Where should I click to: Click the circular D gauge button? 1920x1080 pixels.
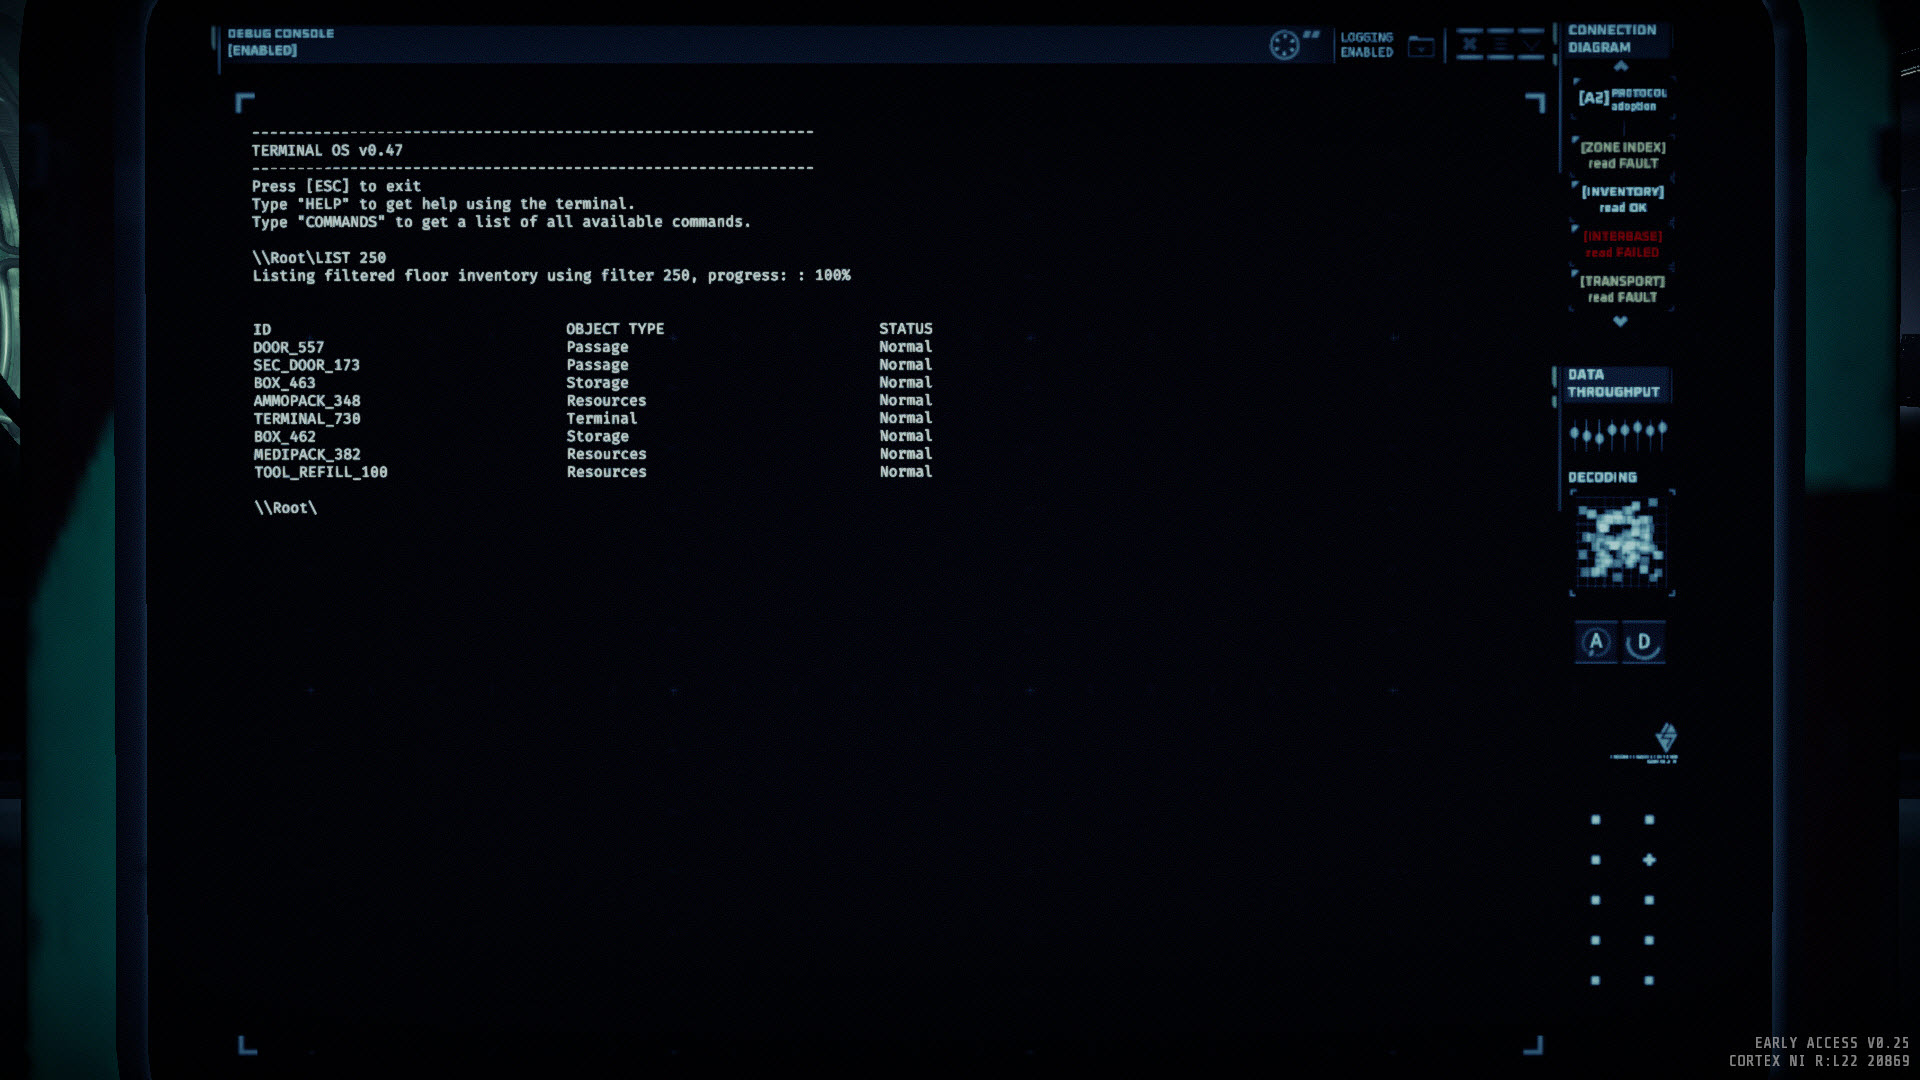1643,642
